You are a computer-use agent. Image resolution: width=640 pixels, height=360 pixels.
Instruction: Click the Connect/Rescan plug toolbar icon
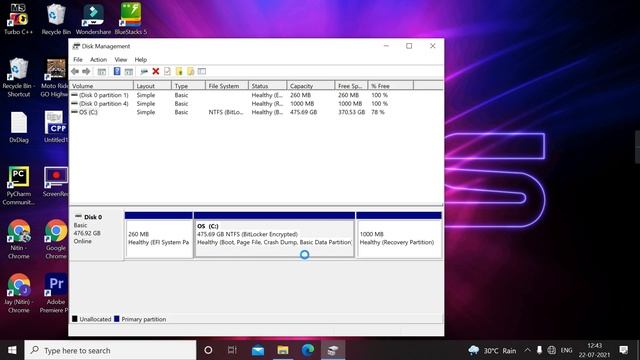point(144,71)
